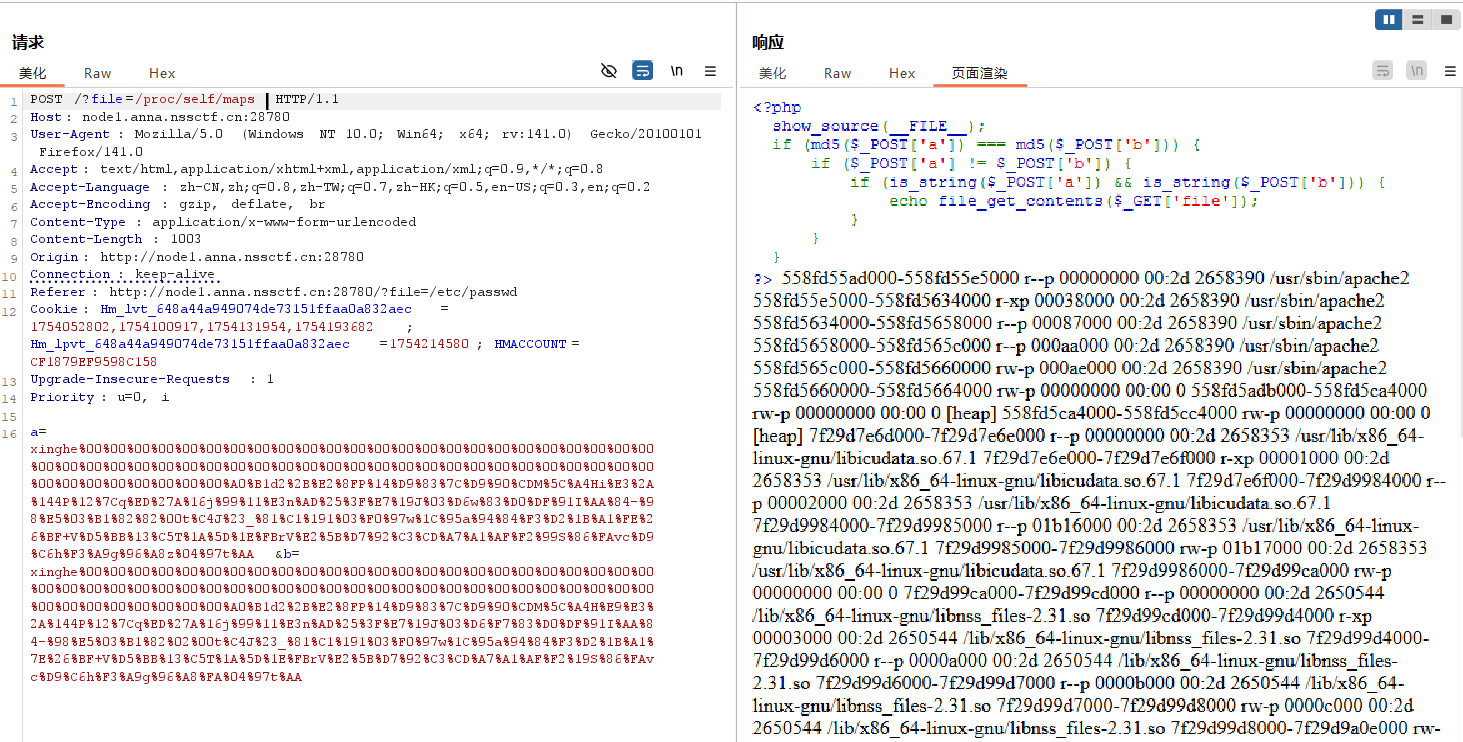
Task: Switch to the request Raw tab
Action: click(x=97, y=73)
